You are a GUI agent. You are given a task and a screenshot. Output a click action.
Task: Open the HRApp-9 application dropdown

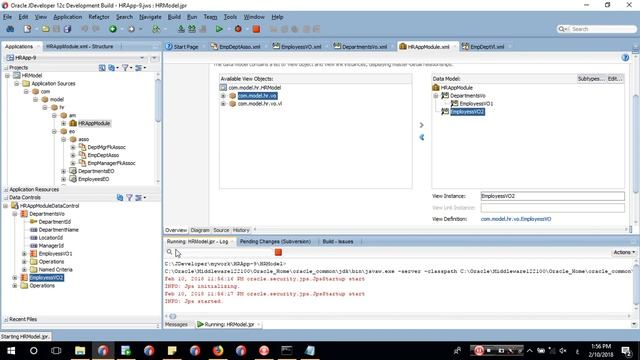[142, 58]
